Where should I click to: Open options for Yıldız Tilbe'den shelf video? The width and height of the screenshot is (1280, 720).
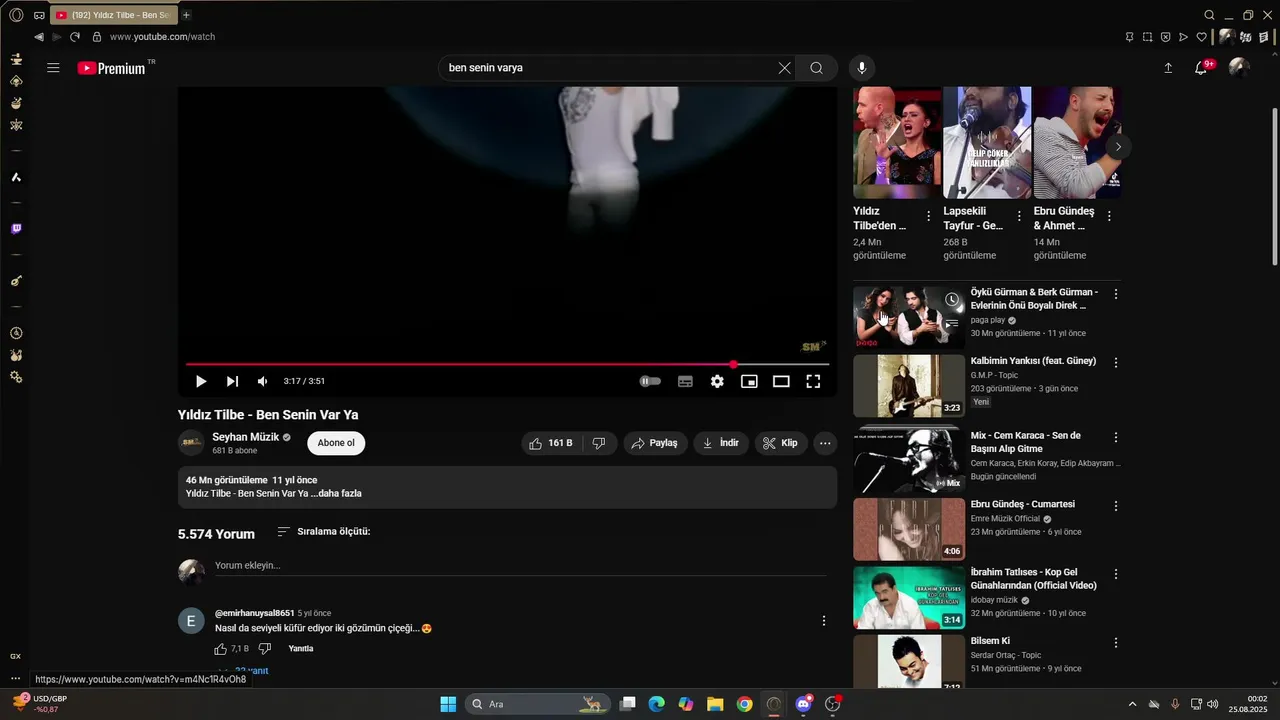[x=928, y=216]
